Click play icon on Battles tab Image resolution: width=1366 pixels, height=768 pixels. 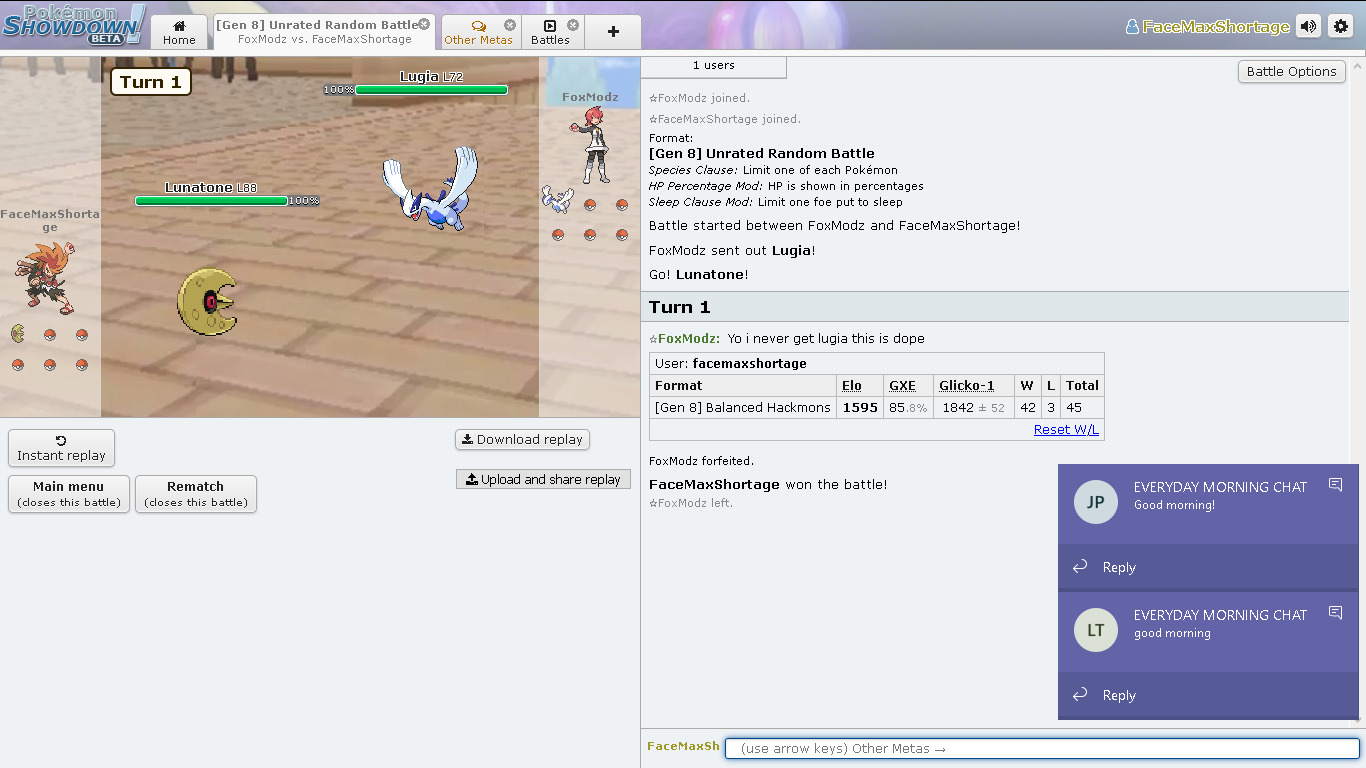pyautogui.click(x=550, y=26)
